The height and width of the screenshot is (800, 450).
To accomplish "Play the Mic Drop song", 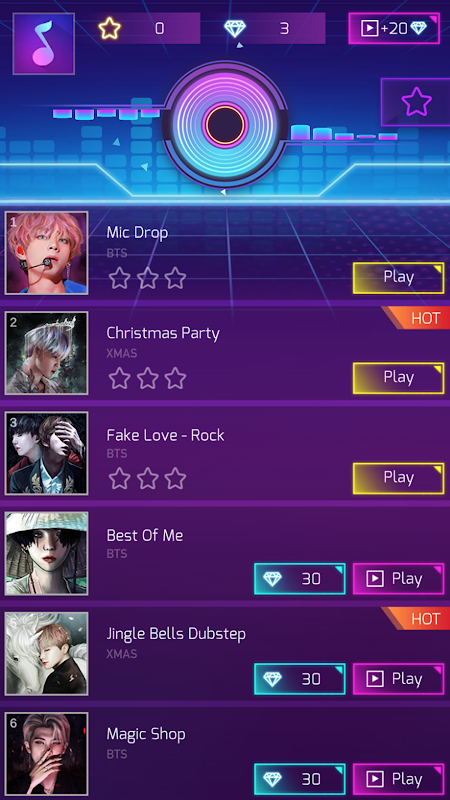I will [x=398, y=278].
